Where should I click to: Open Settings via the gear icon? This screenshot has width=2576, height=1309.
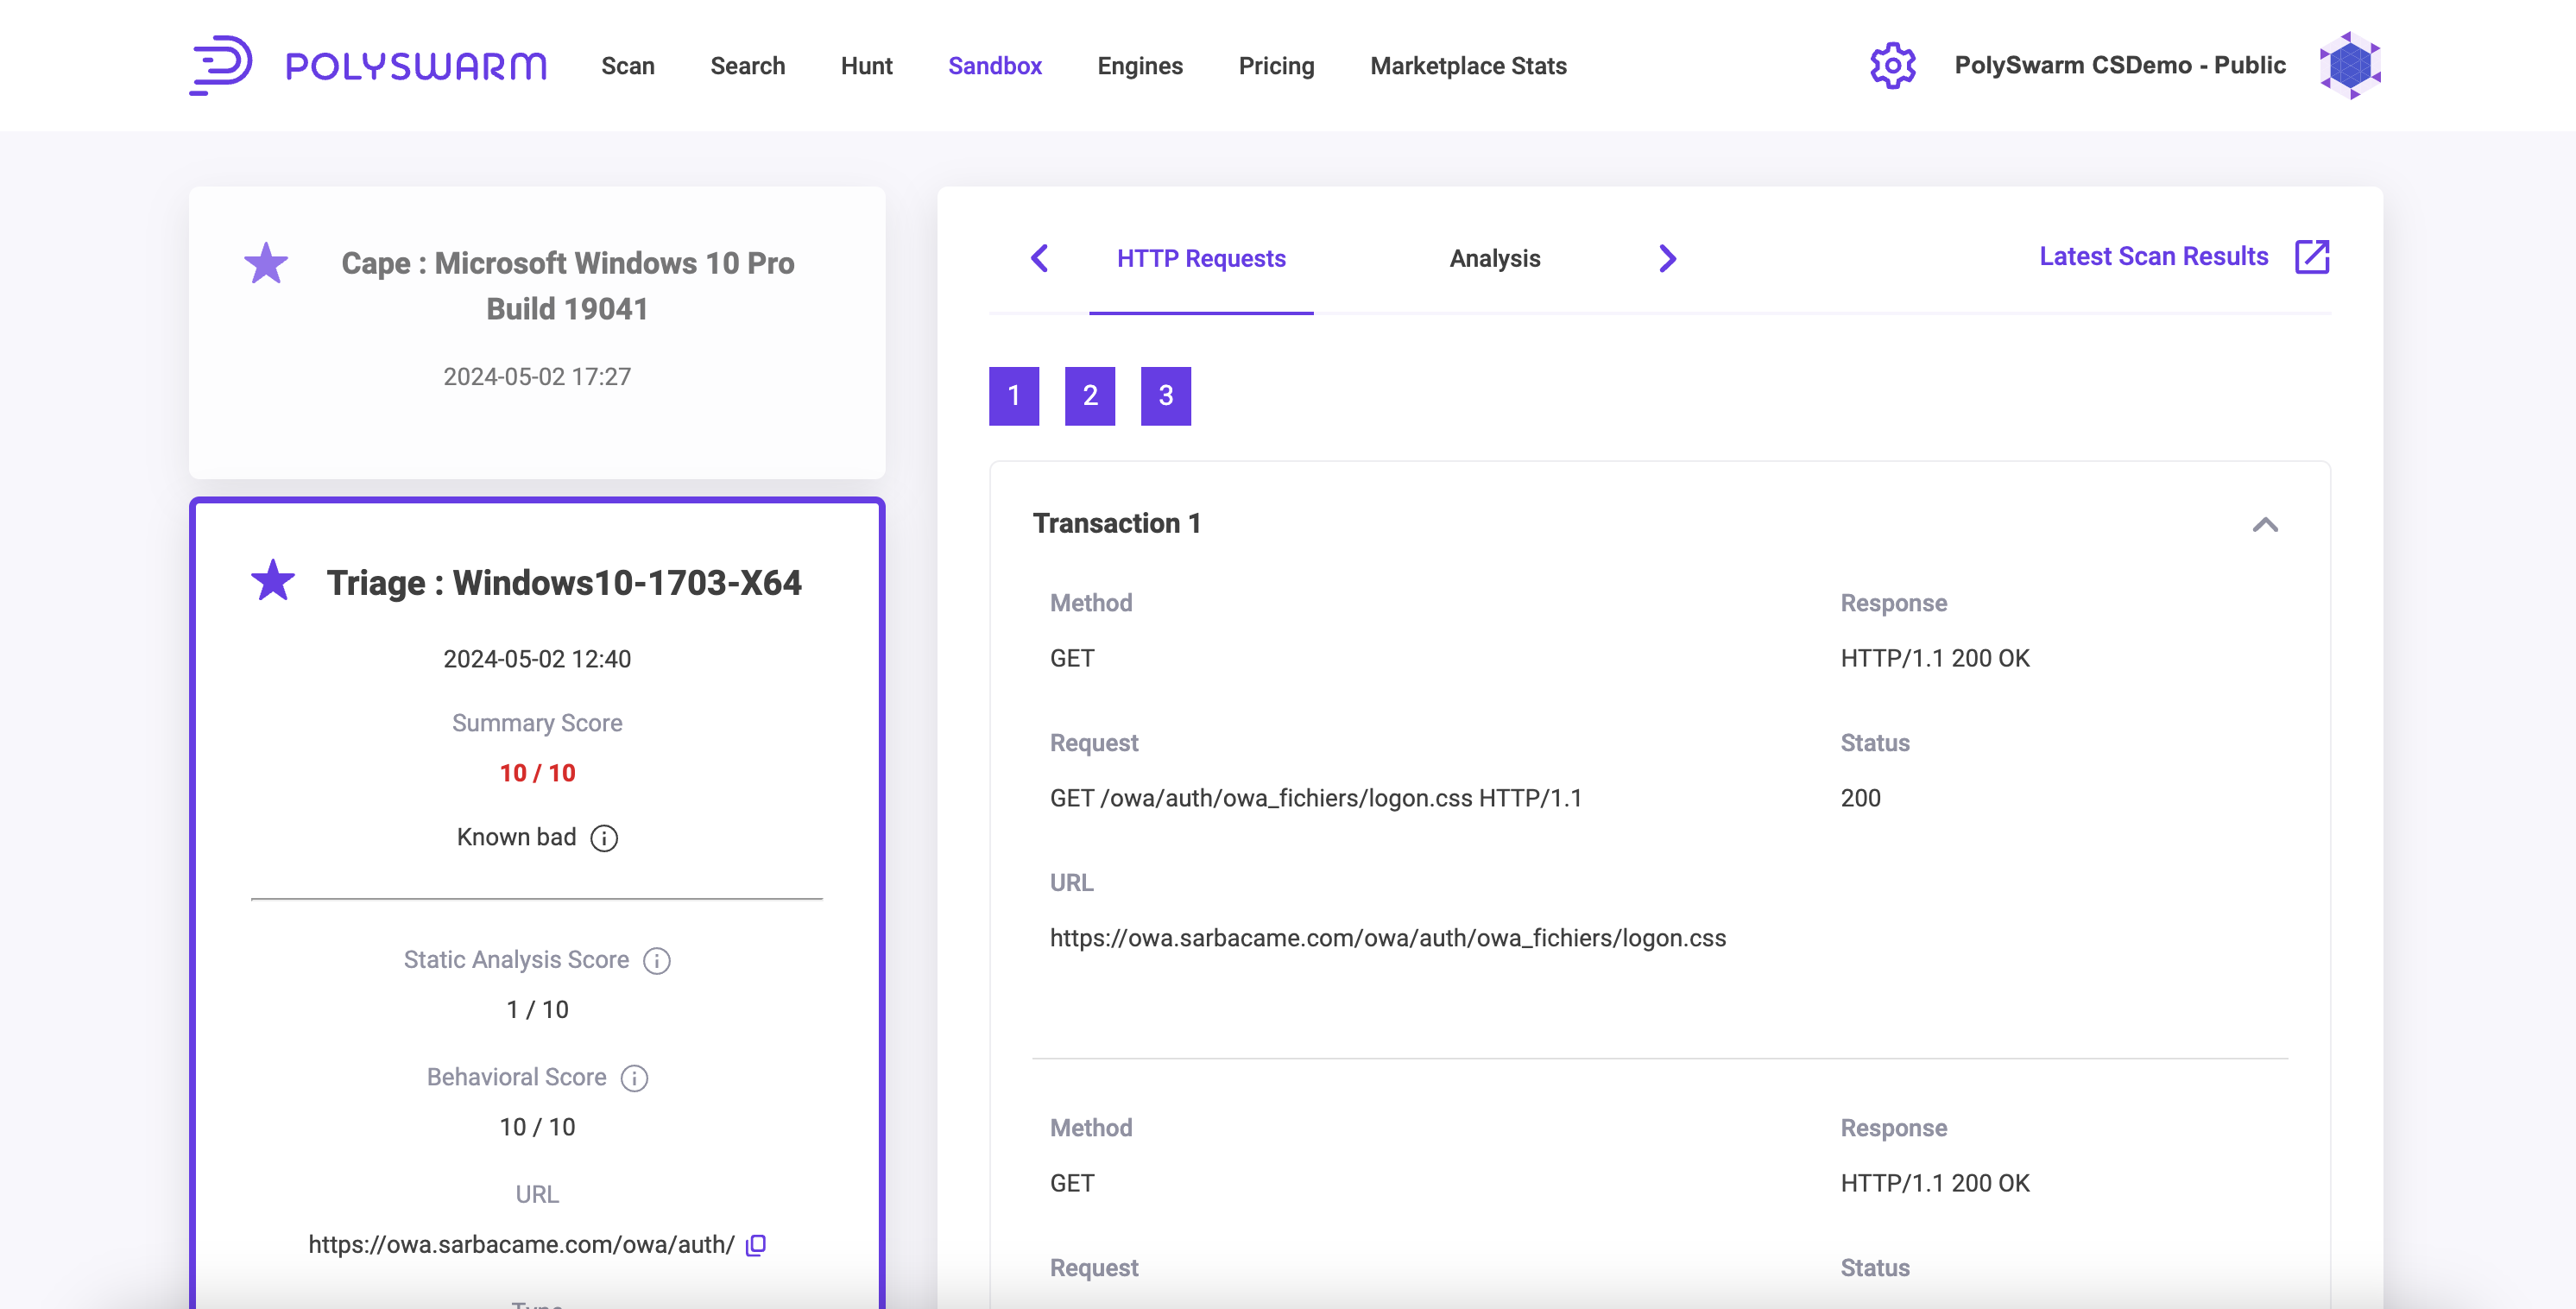pyautogui.click(x=1893, y=64)
